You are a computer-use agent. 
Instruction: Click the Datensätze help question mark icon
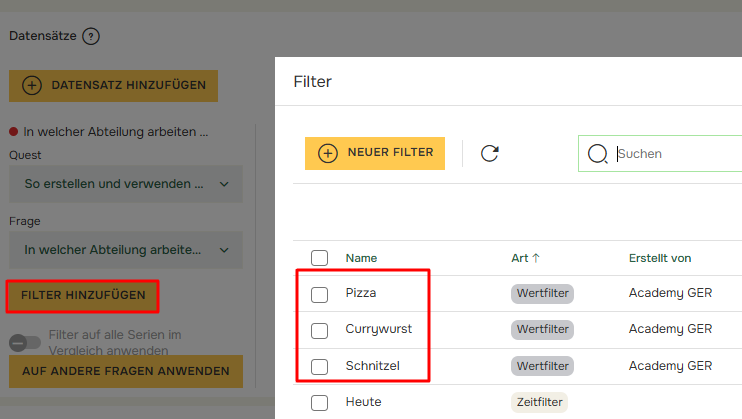[x=91, y=36]
